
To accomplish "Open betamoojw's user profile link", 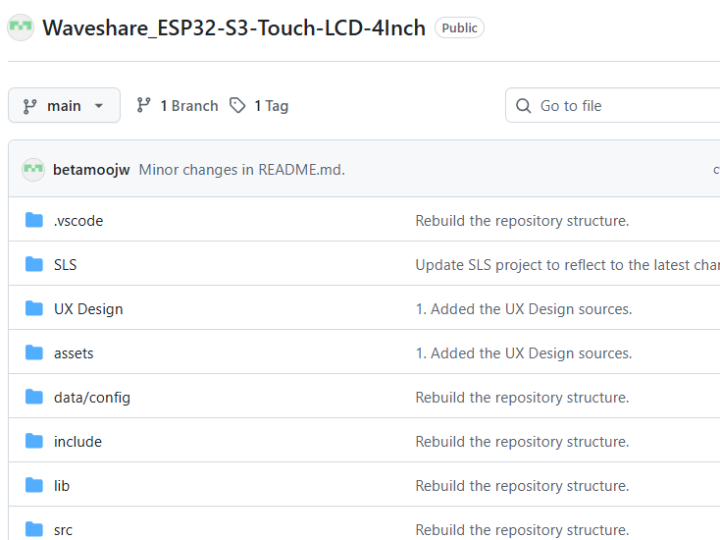I will pos(92,170).
